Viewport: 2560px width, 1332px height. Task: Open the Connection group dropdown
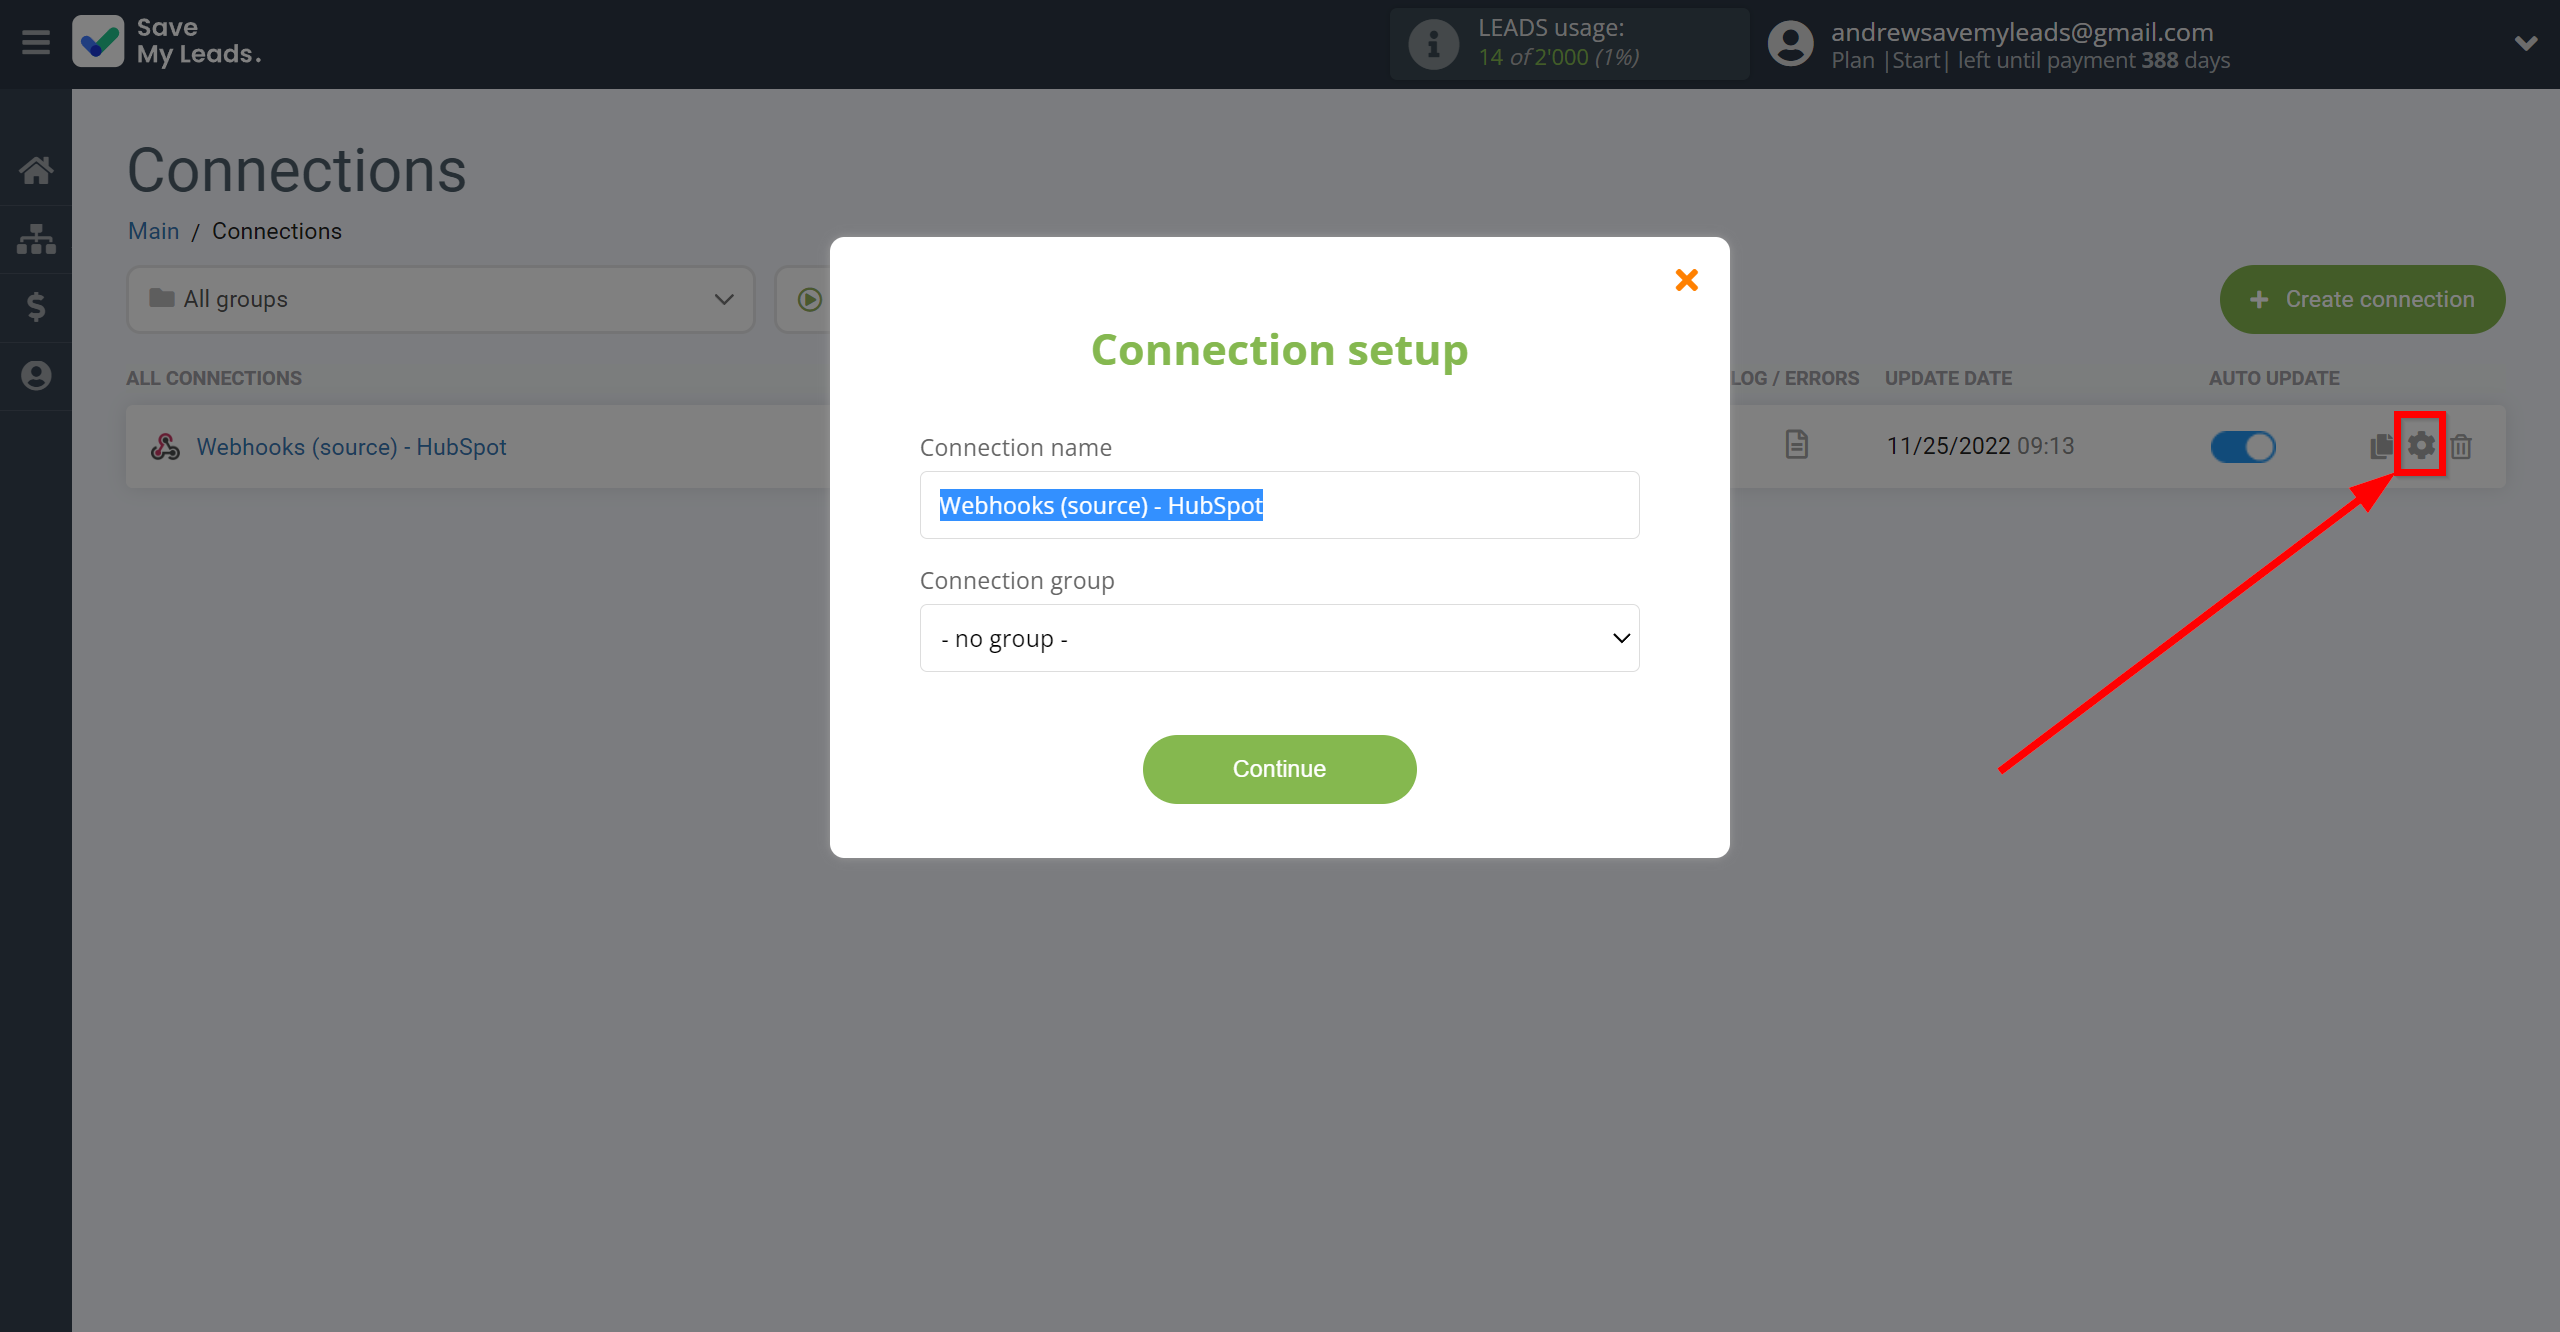coord(1280,638)
